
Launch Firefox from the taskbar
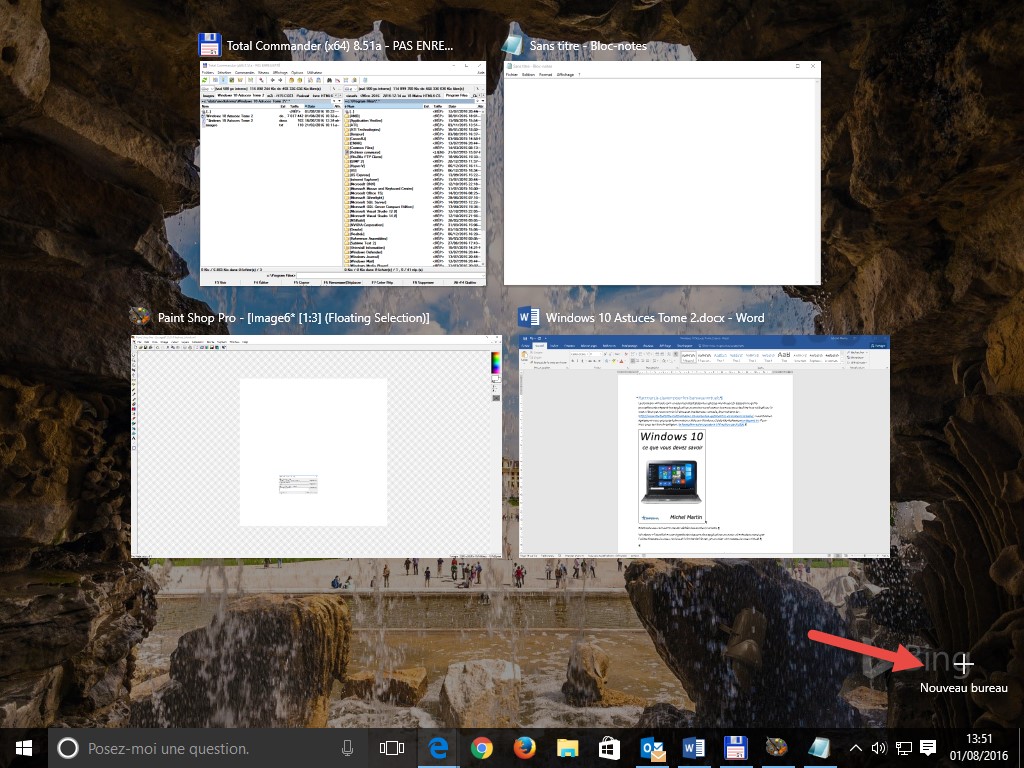coord(524,747)
